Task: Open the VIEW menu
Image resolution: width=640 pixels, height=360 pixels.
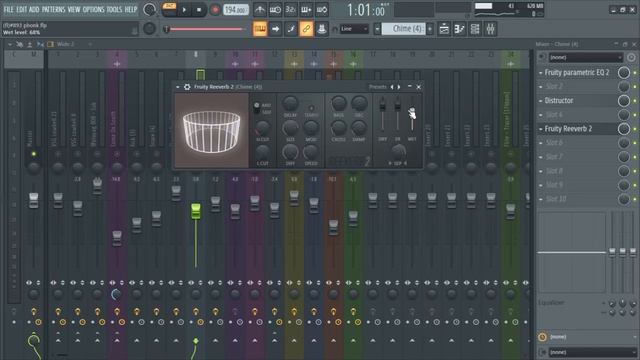Action: point(73,9)
